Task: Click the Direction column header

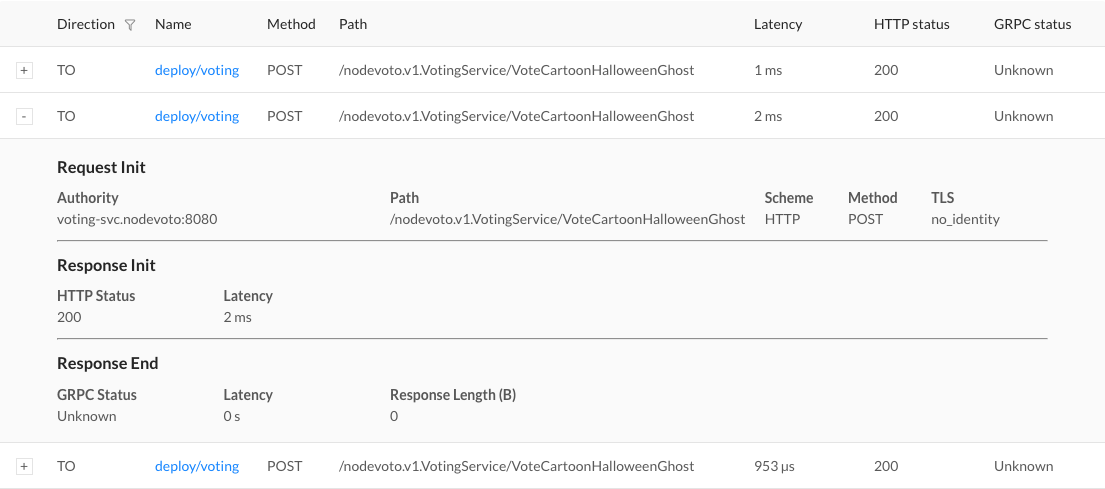Action: [x=86, y=25]
